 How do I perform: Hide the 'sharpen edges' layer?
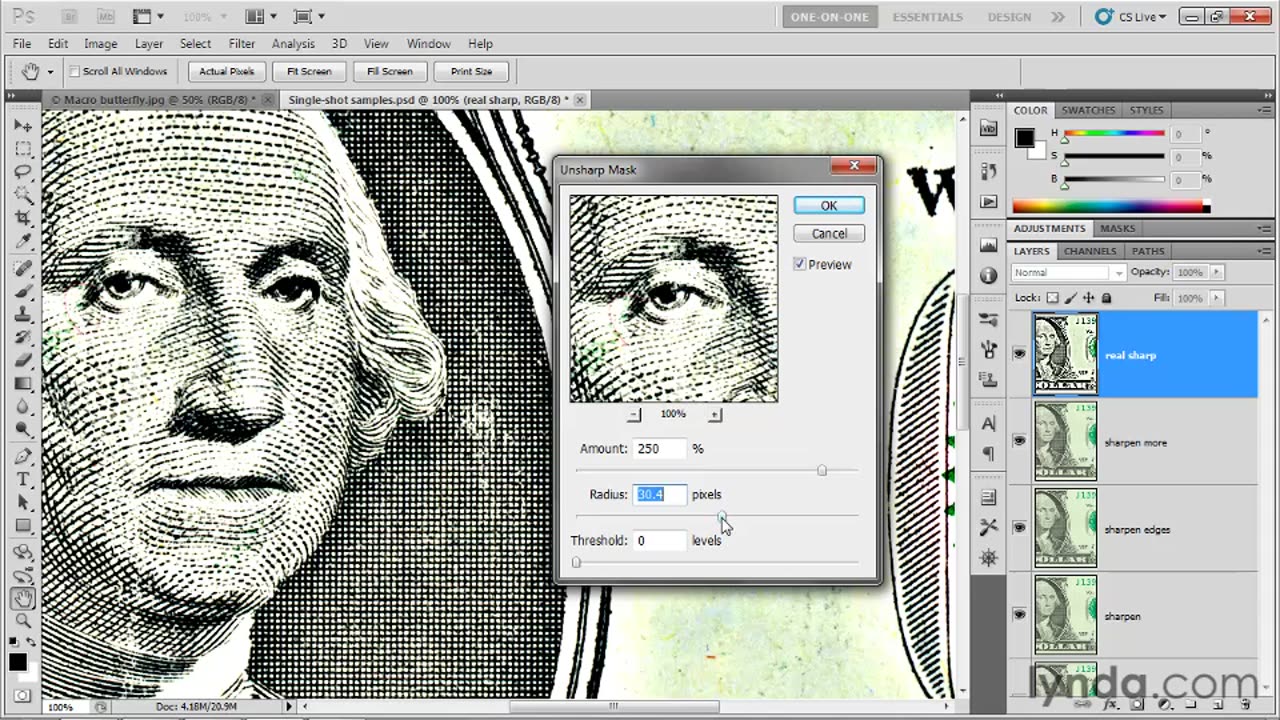click(x=1019, y=528)
